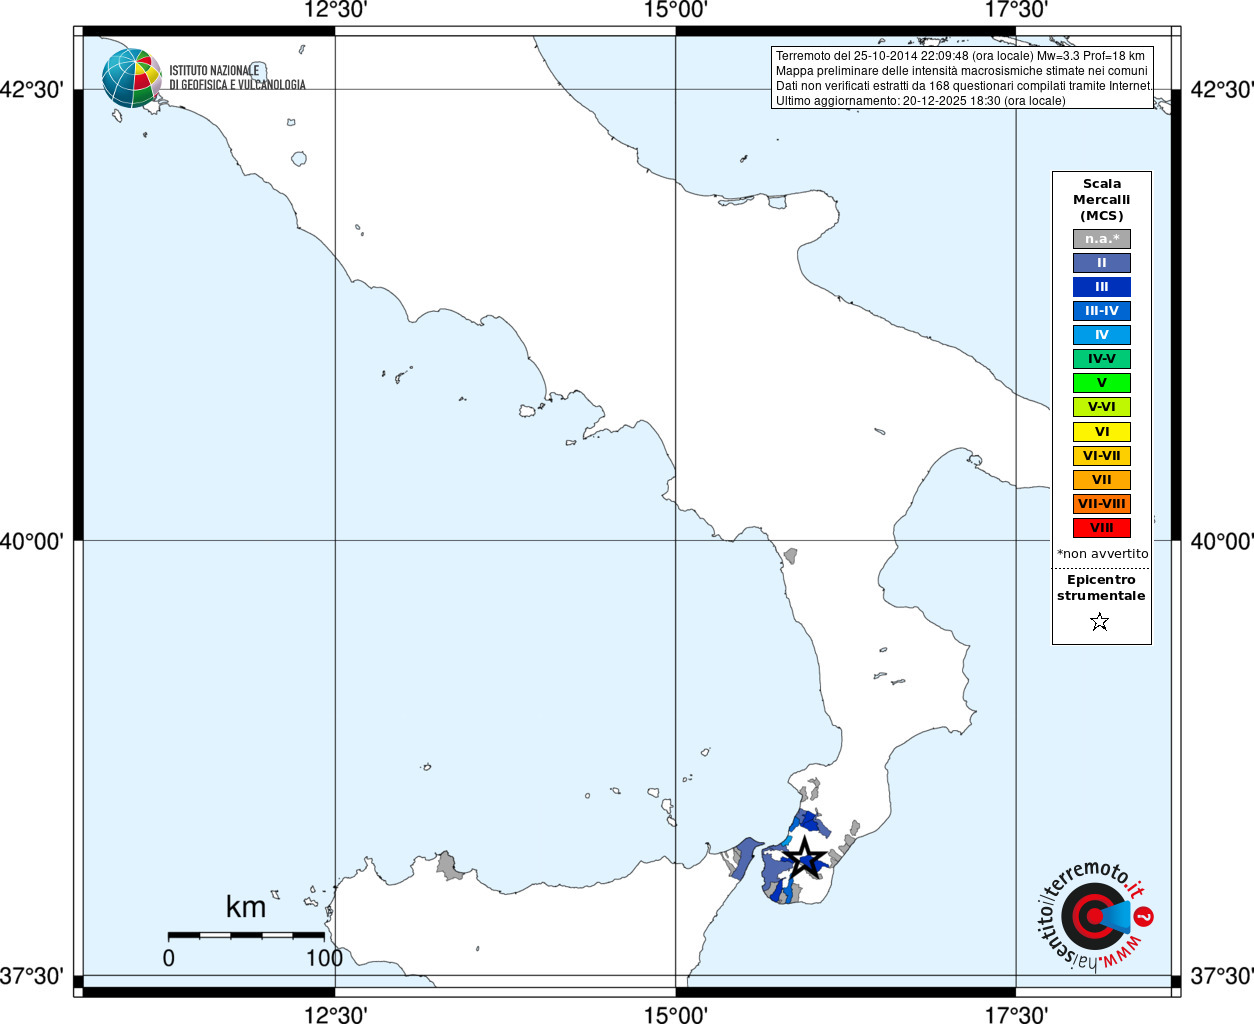Click the '0' scale bar value
The image size is (1254, 1024).
168,958
